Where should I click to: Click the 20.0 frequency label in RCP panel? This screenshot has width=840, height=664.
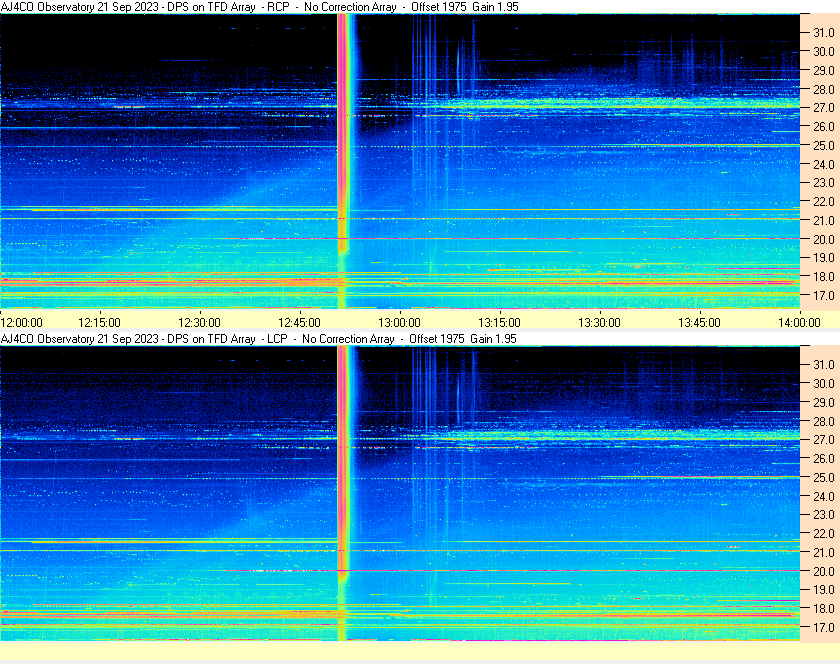pos(824,239)
